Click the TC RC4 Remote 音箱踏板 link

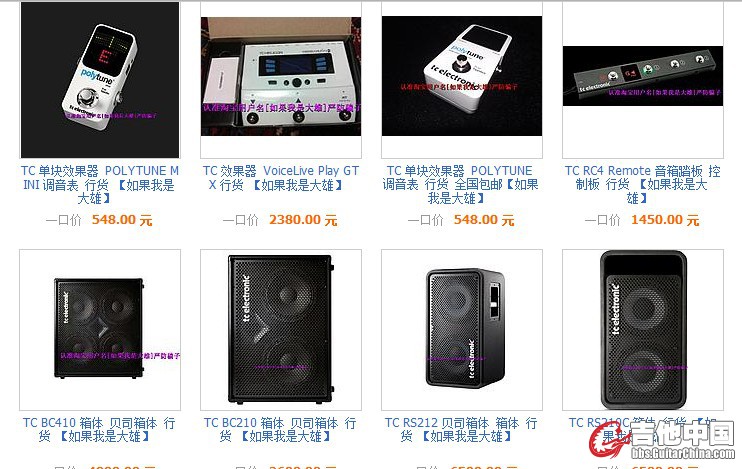tap(643, 185)
